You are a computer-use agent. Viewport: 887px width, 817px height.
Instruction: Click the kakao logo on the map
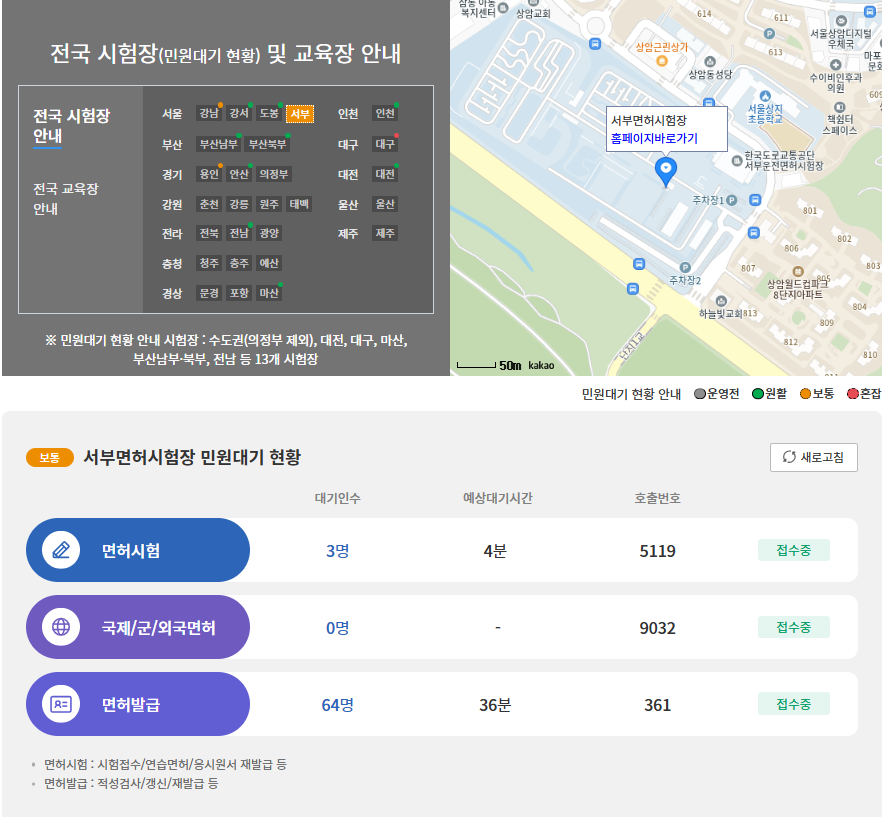coord(542,366)
